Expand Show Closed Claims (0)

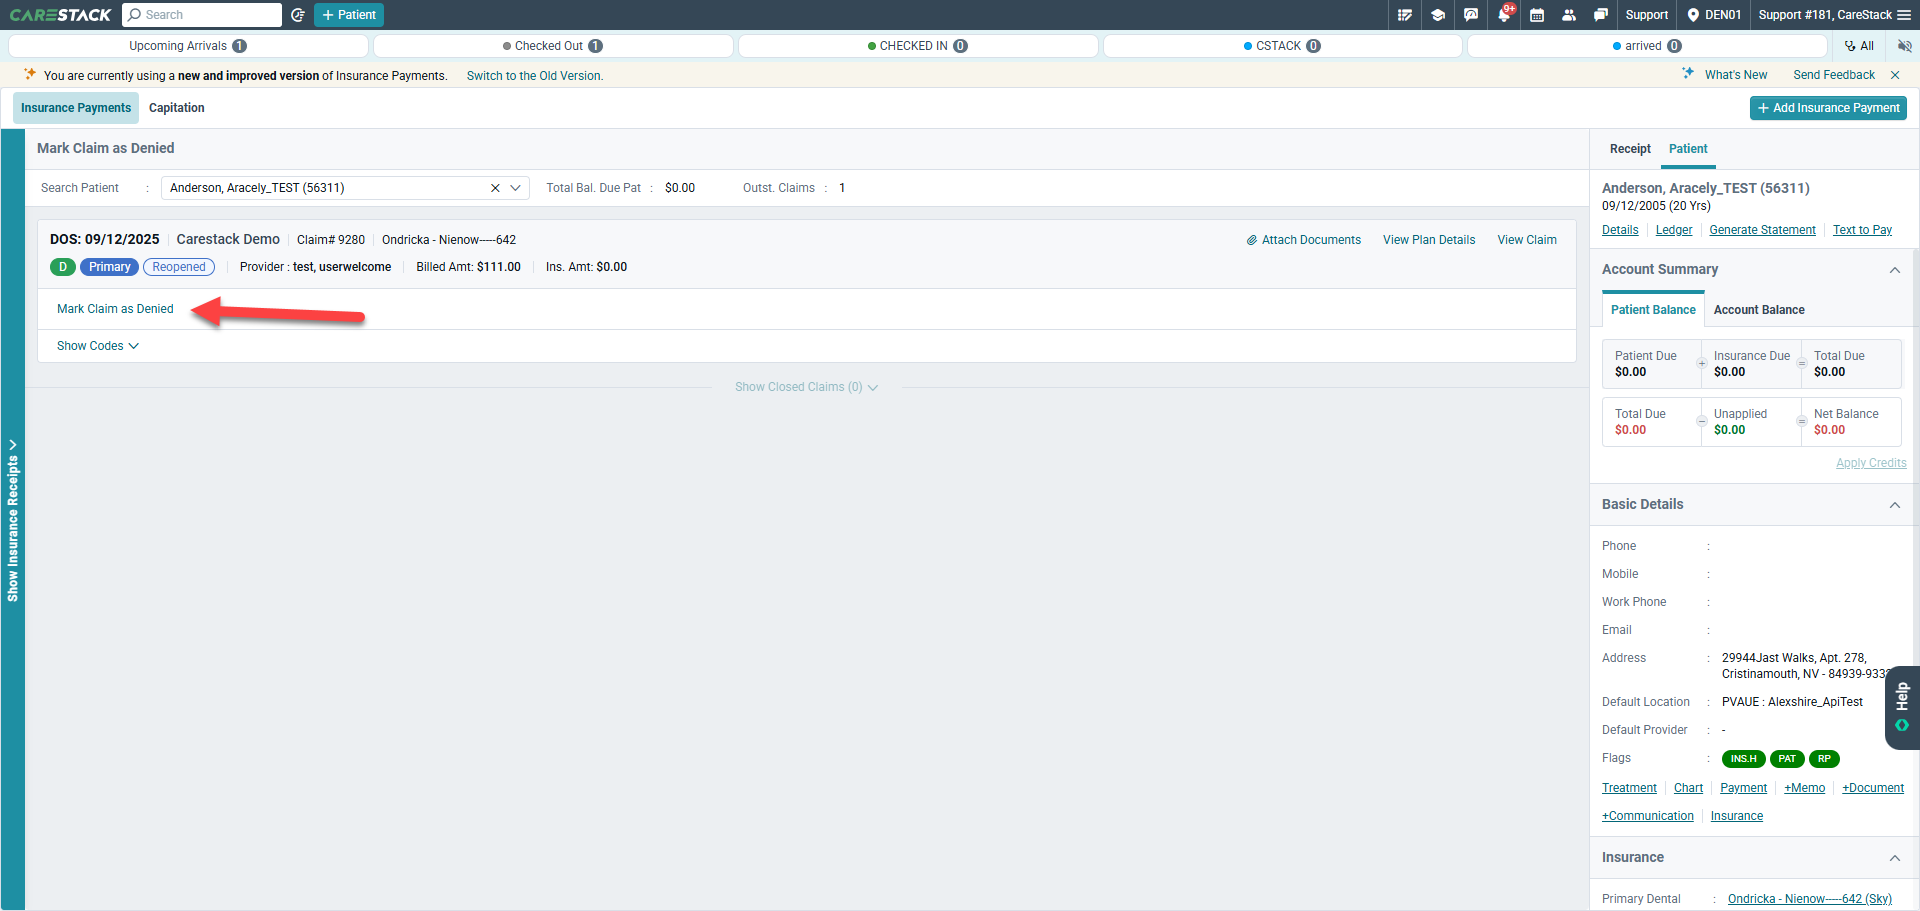[x=807, y=387]
